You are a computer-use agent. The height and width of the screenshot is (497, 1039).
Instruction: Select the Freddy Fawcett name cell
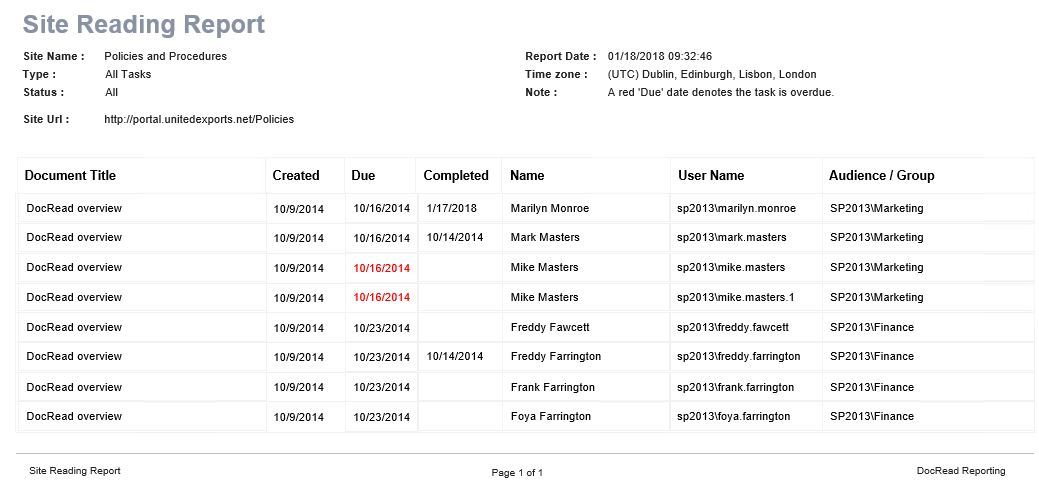click(549, 327)
